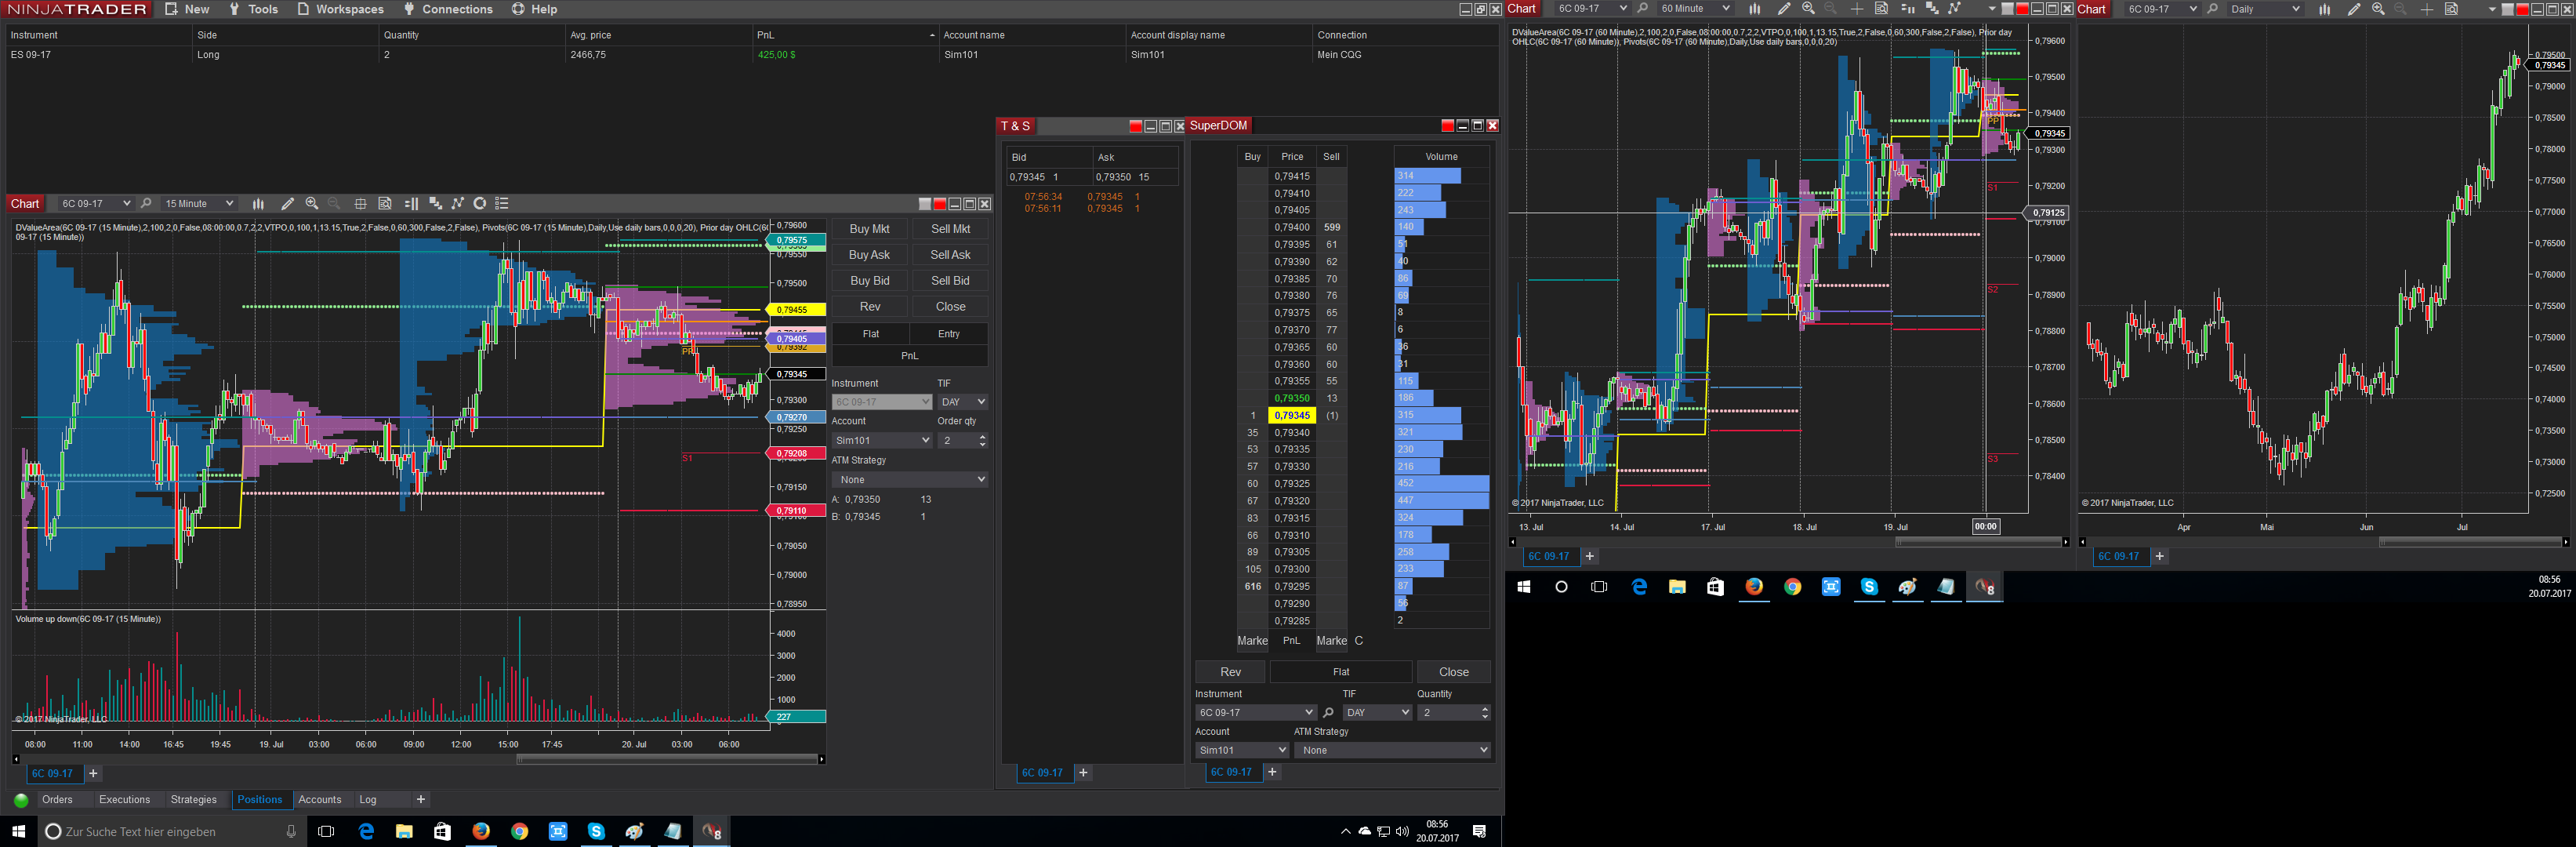The width and height of the screenshot is (2576, 847).
Task: Click Rev button in SuperDOM
Action: pos(1230,672)
